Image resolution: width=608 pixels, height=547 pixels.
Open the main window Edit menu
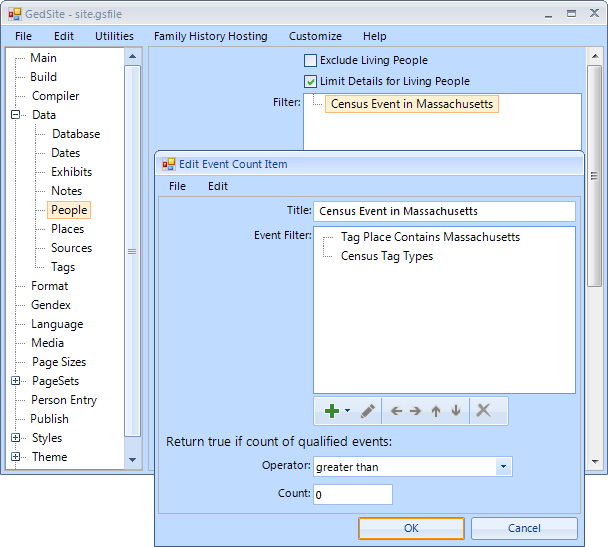click(x=64, y=36)
